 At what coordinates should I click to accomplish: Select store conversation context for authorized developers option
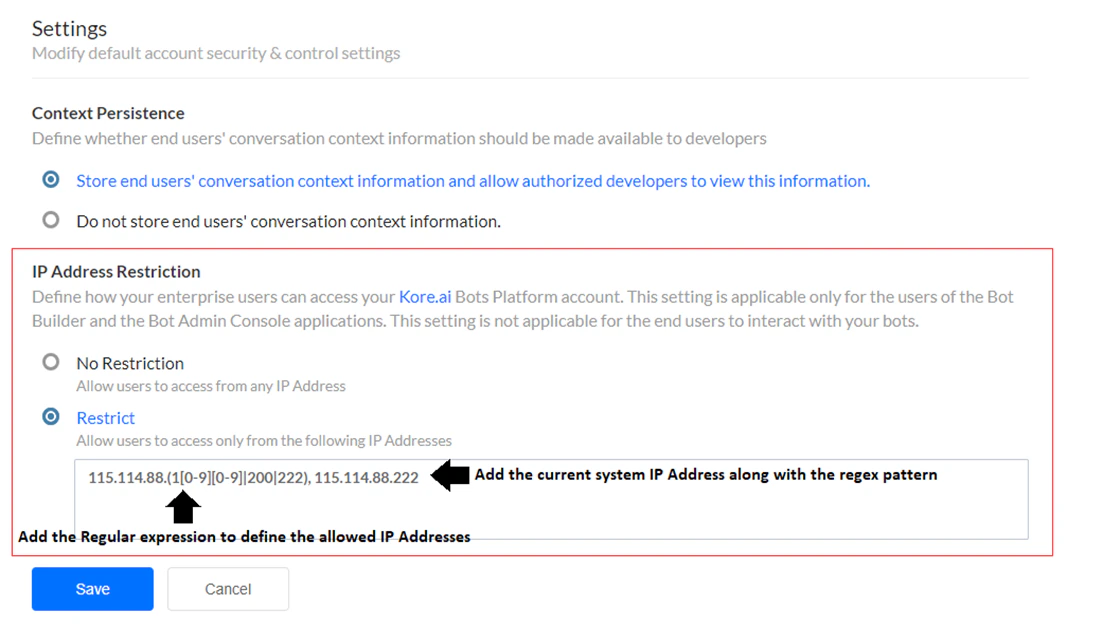click(50, 181)
